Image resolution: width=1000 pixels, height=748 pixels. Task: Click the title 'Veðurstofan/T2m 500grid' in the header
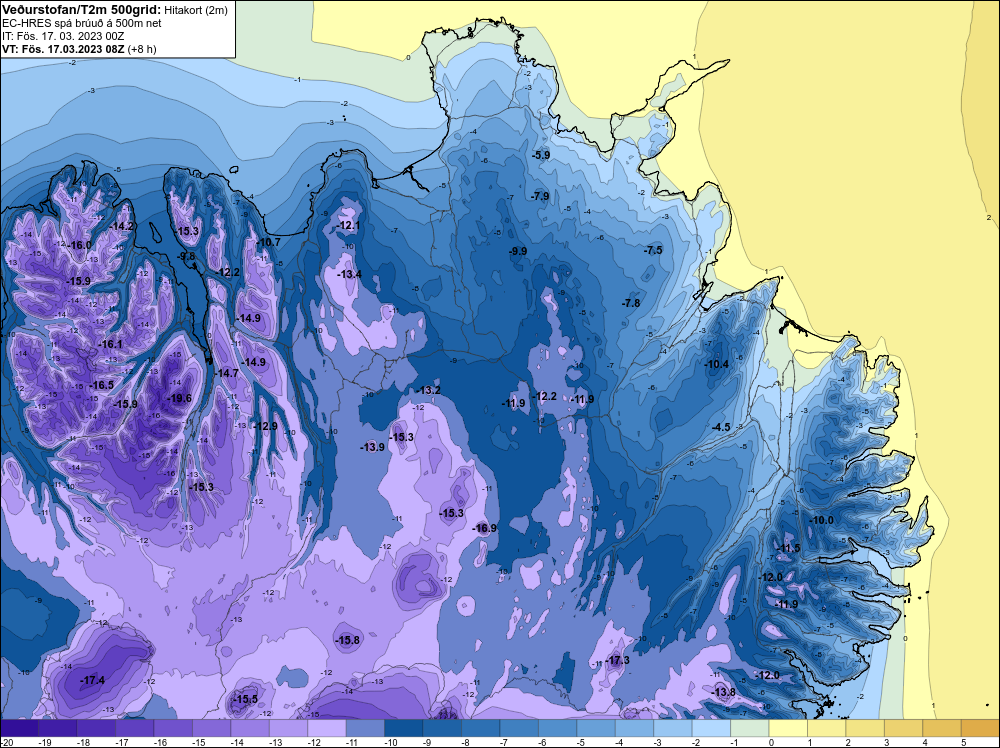pos(80,9)
